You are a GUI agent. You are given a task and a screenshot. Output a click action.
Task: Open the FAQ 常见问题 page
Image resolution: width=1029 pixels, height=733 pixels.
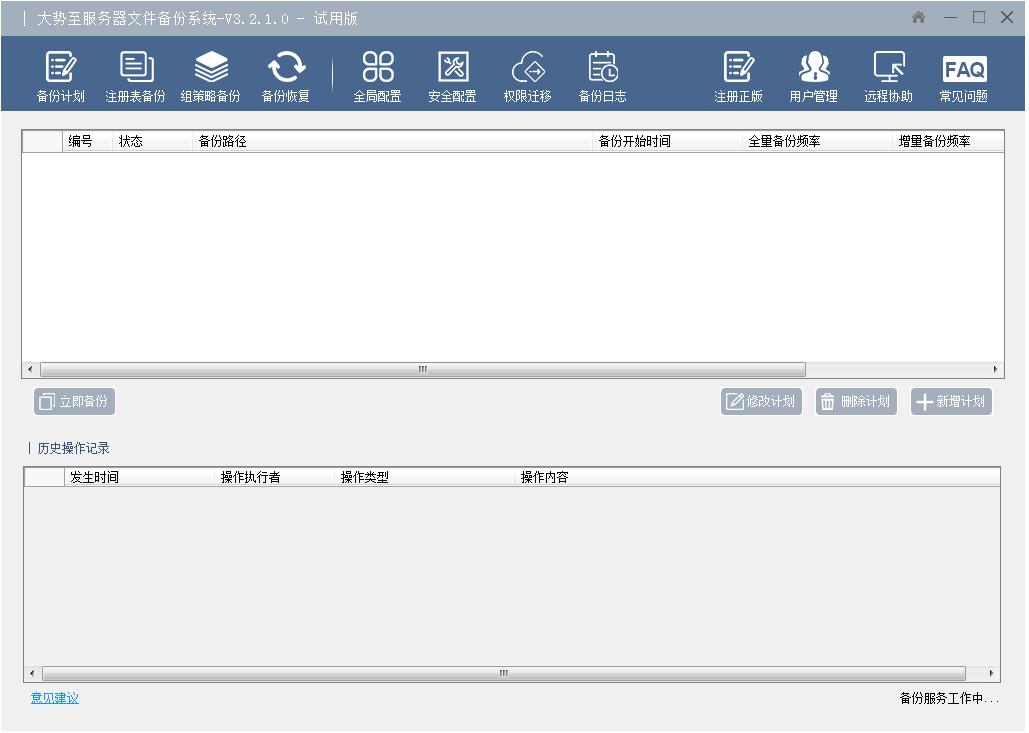[x=963, y=77]
